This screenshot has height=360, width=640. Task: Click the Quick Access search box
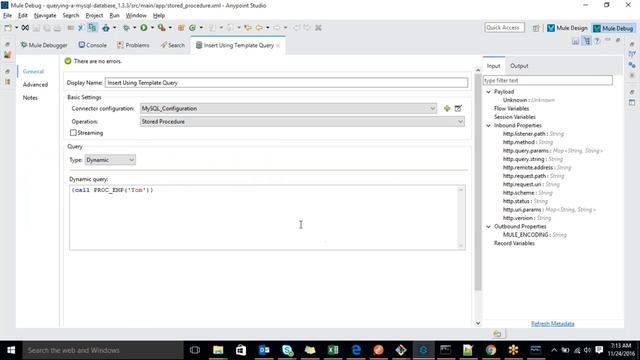504,28
